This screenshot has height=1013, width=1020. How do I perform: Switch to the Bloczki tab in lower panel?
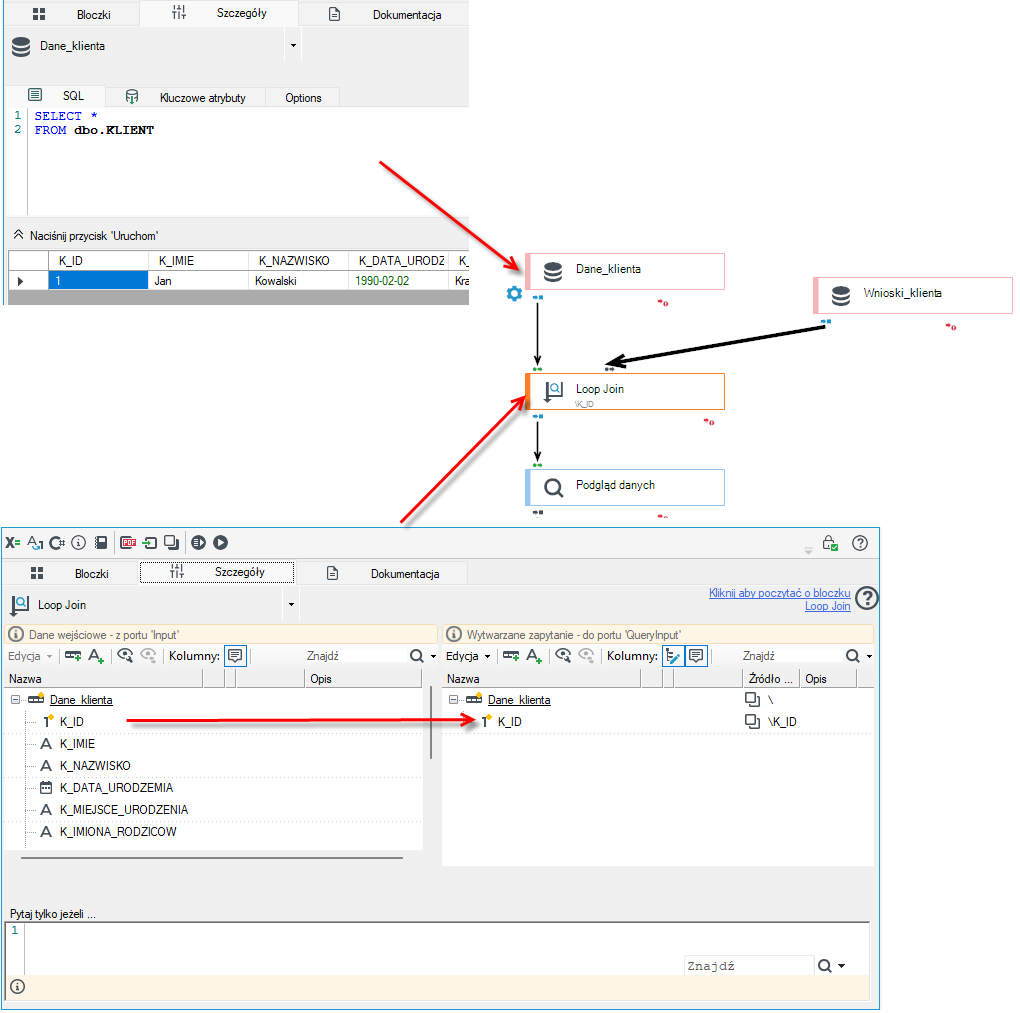[70, 573]
